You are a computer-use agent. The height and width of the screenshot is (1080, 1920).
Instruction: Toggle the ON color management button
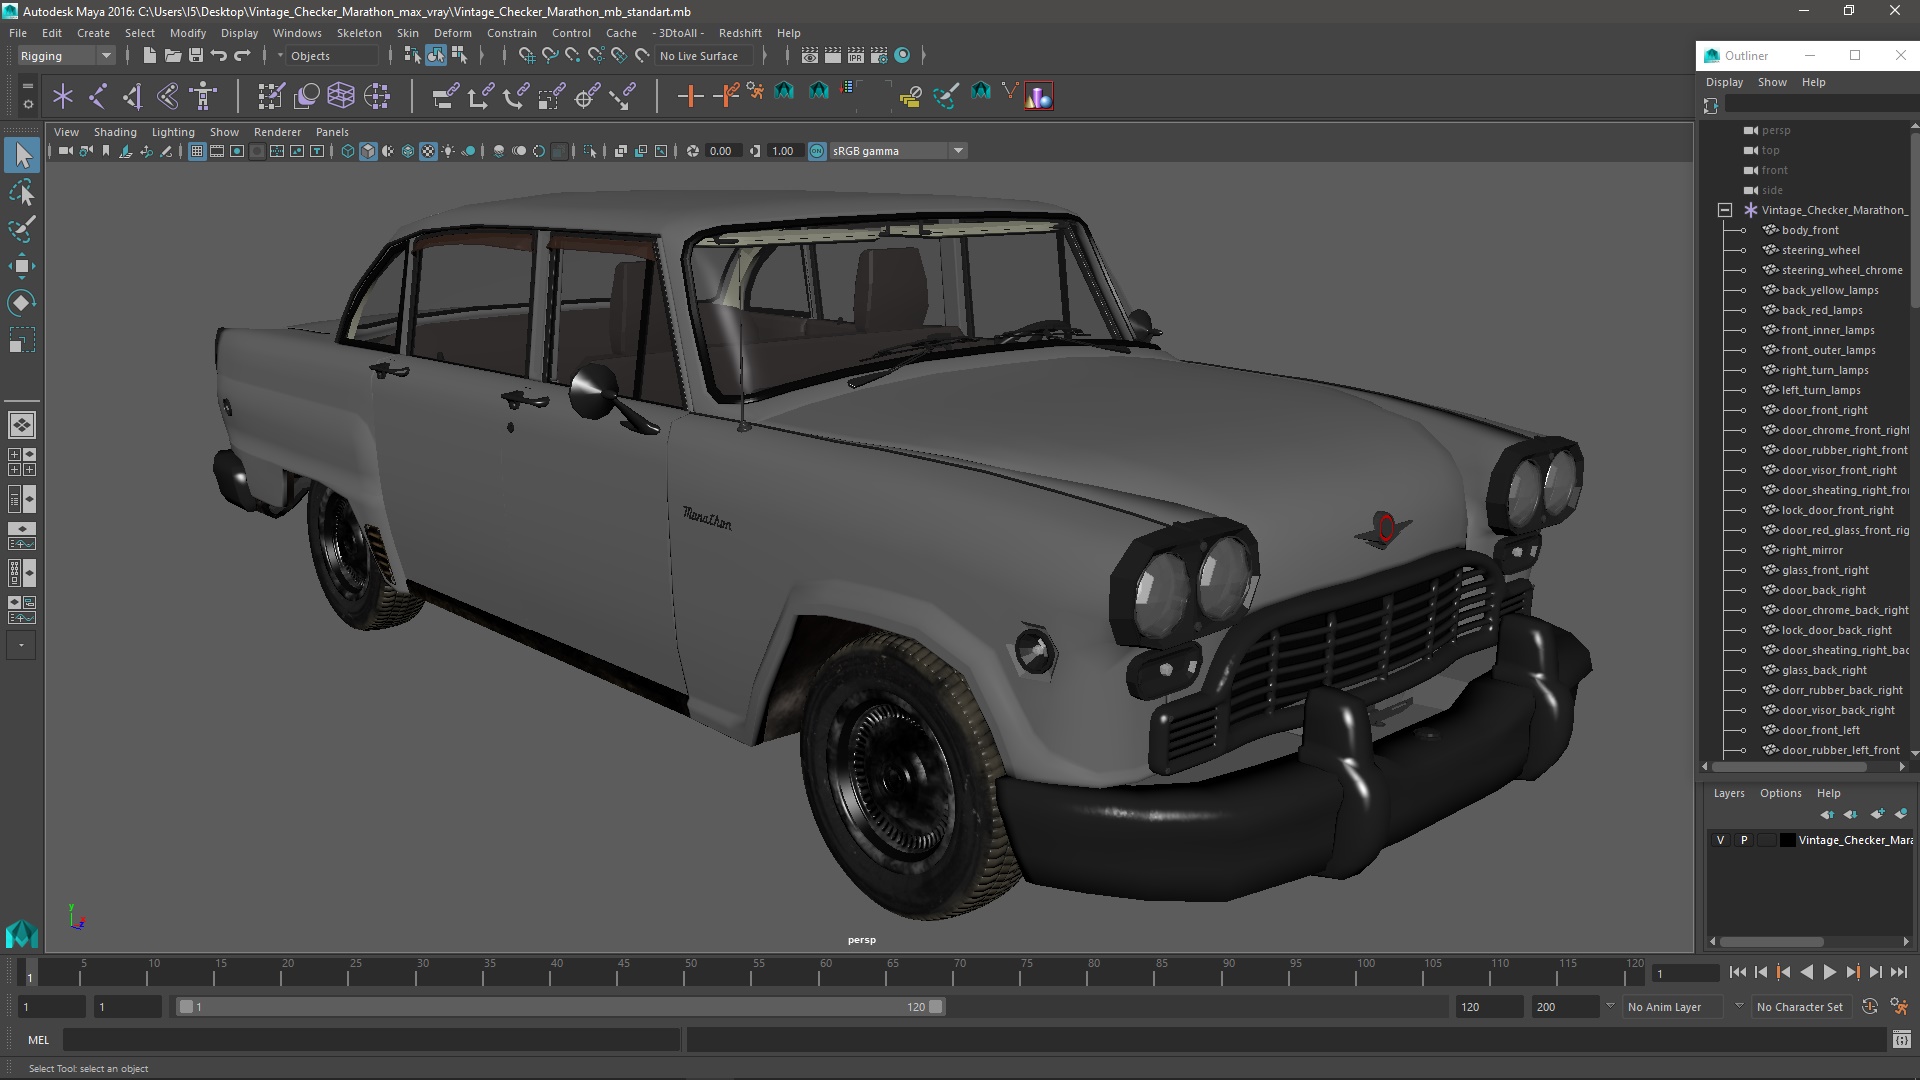pyautogui.click(x=817, y=151)
